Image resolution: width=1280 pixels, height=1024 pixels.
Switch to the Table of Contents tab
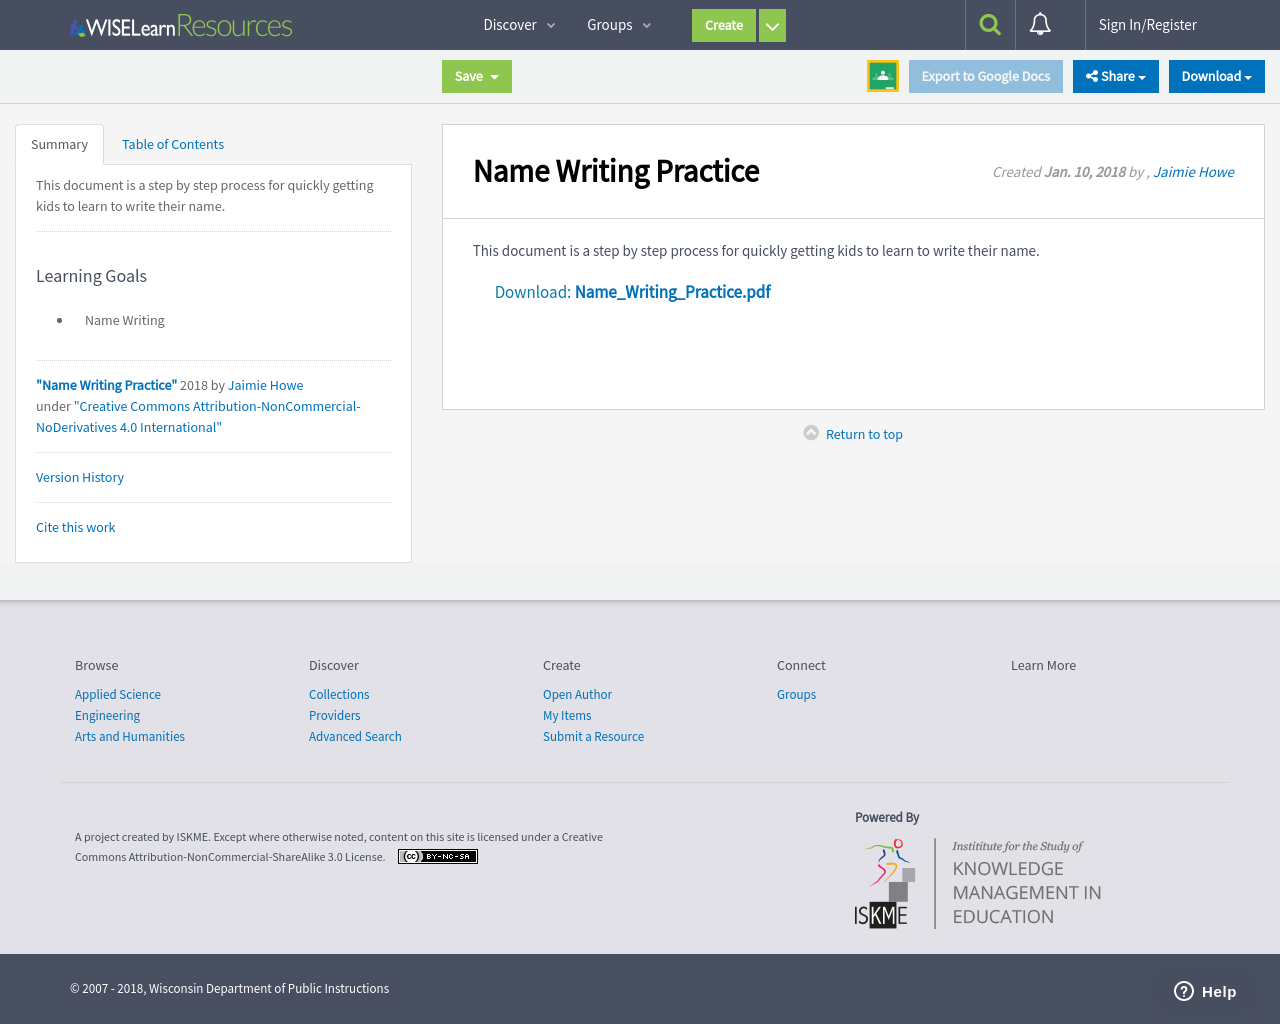(x=173, y=144)
